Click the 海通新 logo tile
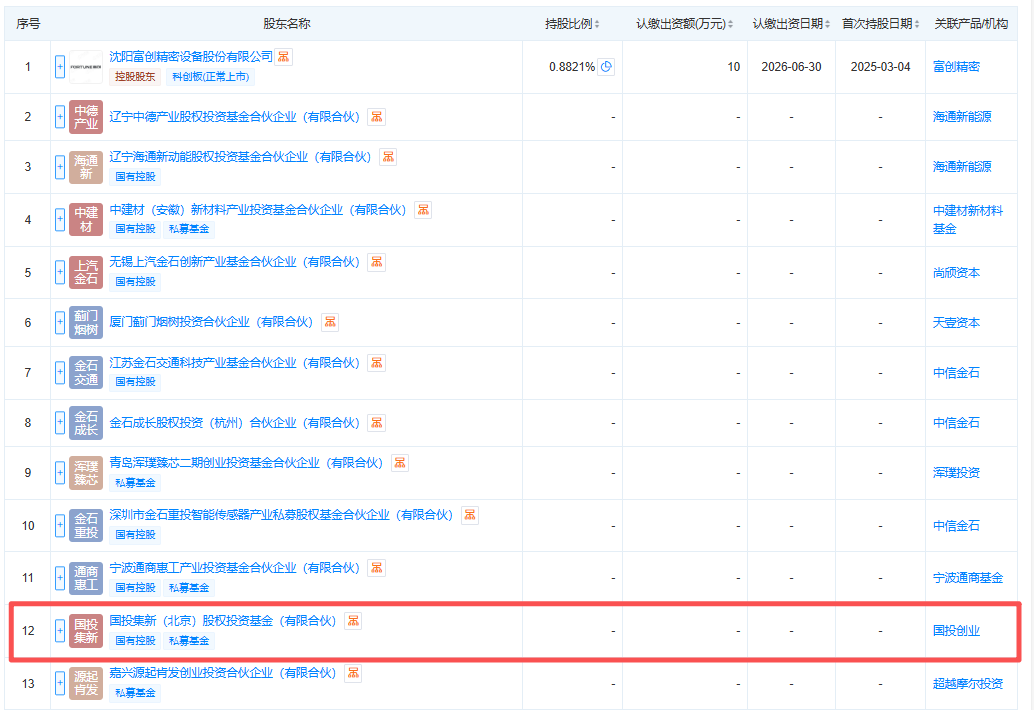1034x710 pixels. (x=86, y=167)
